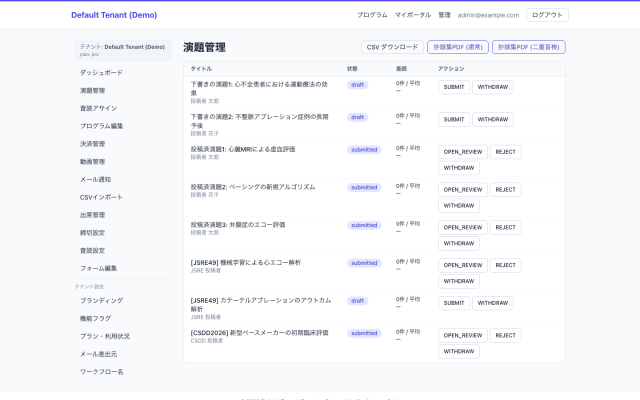Screen dimensions: 640x400
Task: Open CSVインポート in the sidebar
Action: click(123, 197)
